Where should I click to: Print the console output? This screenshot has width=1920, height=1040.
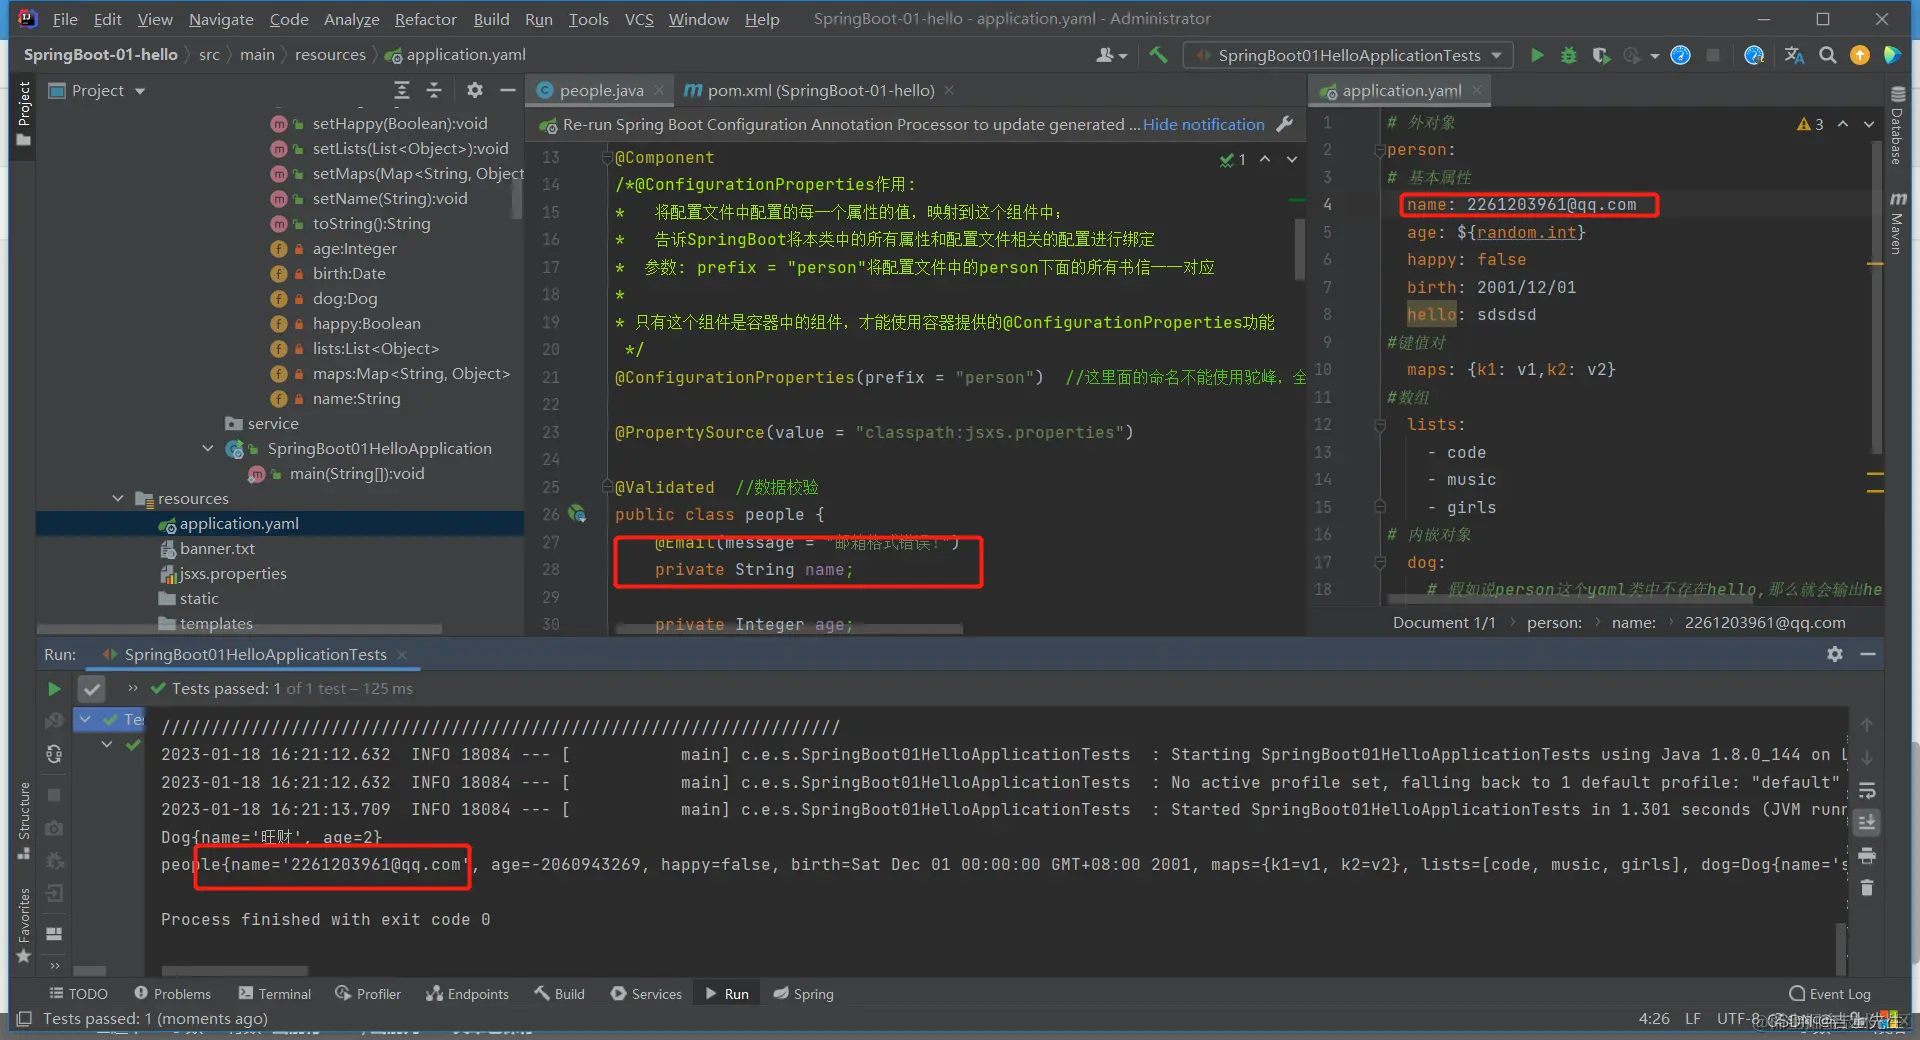(x=1867, y=856)
